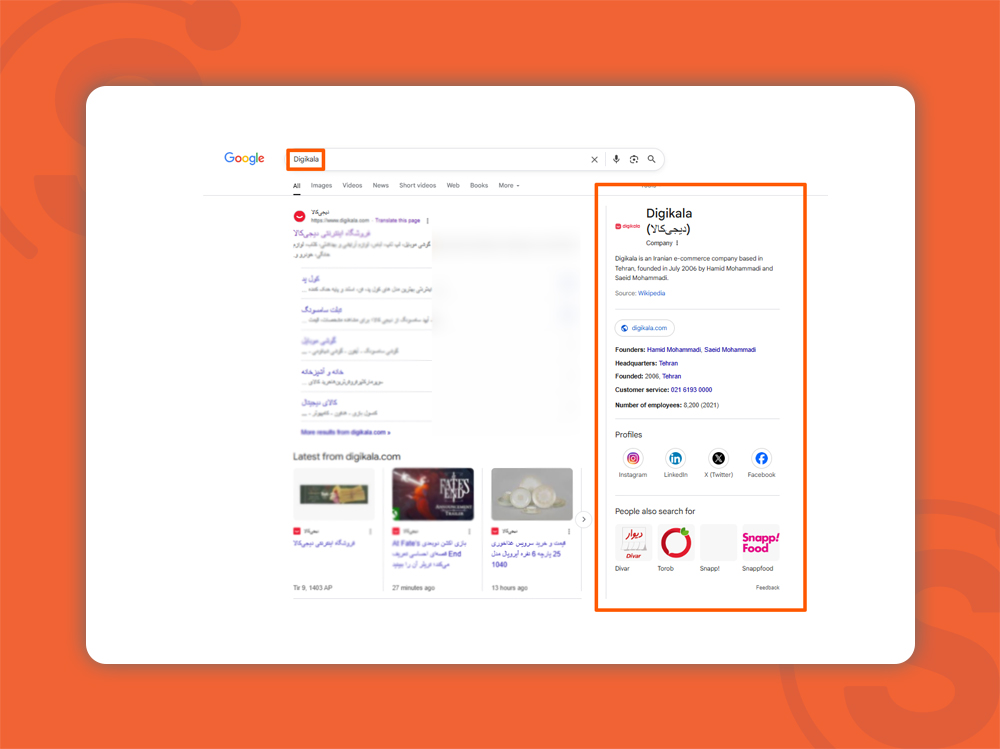
Task: Call customer service 021 6193 0000
Action: point(691,390)
